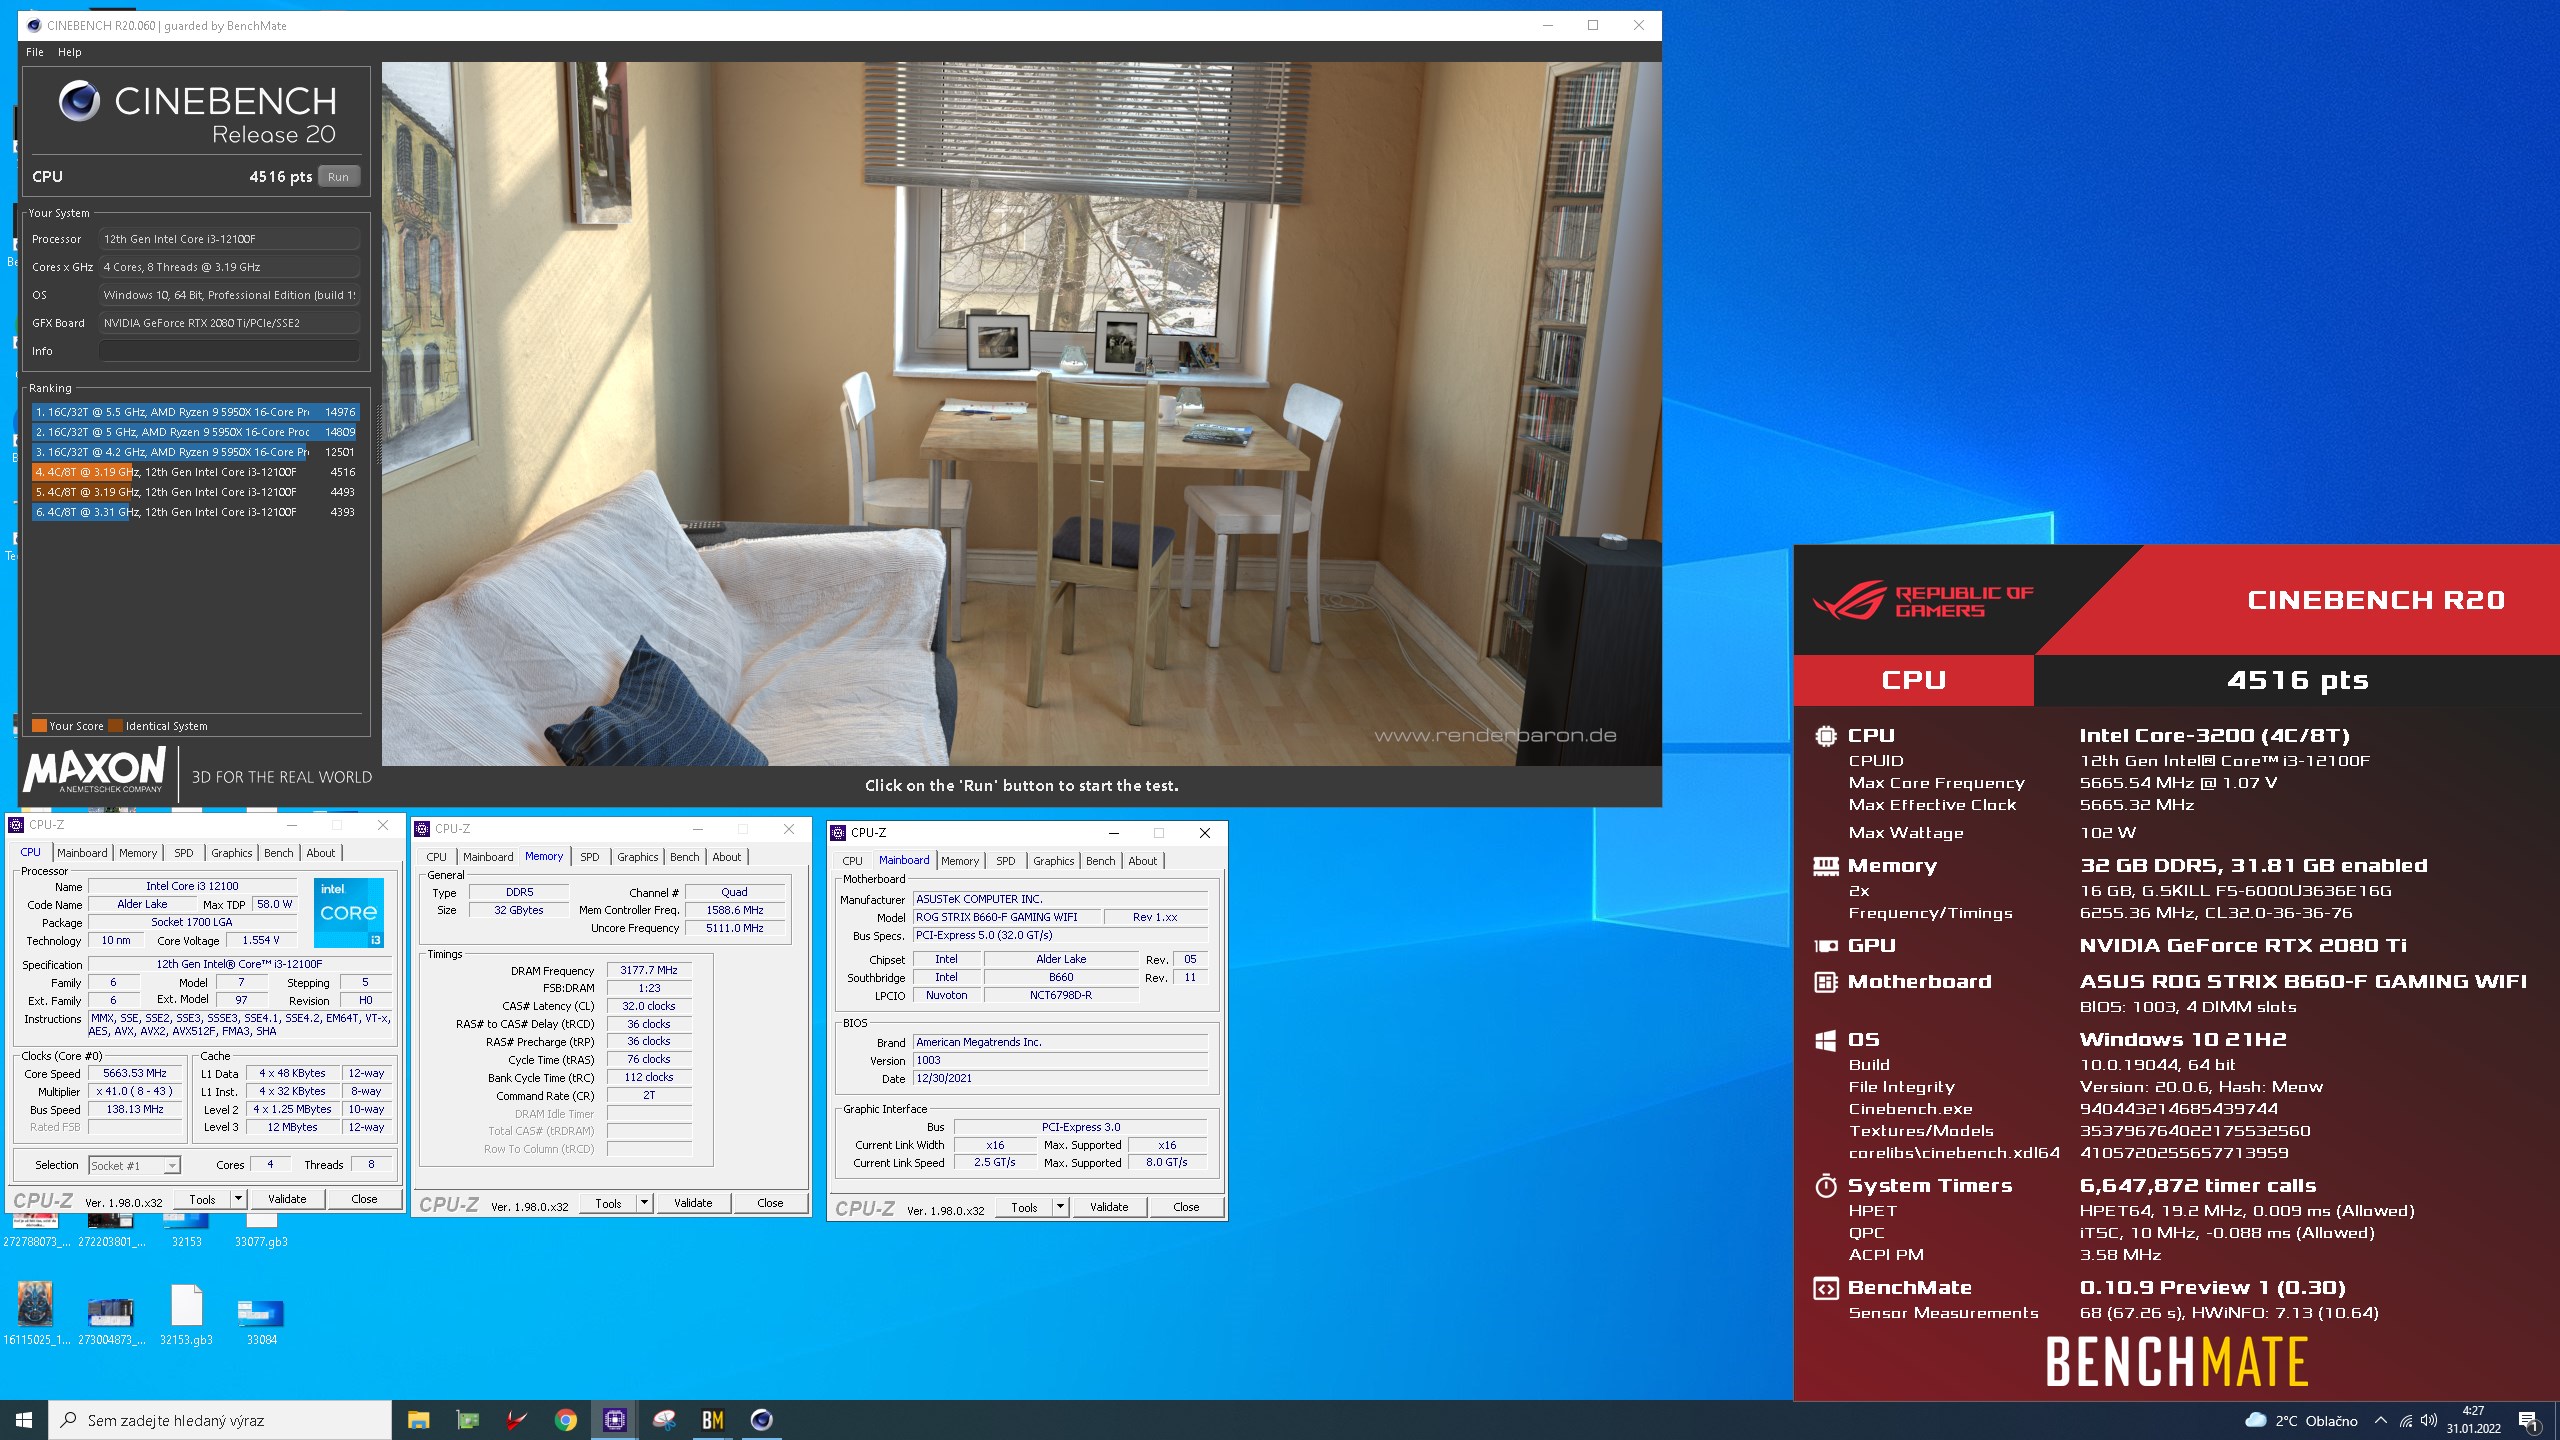2560x1440 pixels.
Task: Open BenchMate from the taskbar BM icon
Action: [713, 1420]
